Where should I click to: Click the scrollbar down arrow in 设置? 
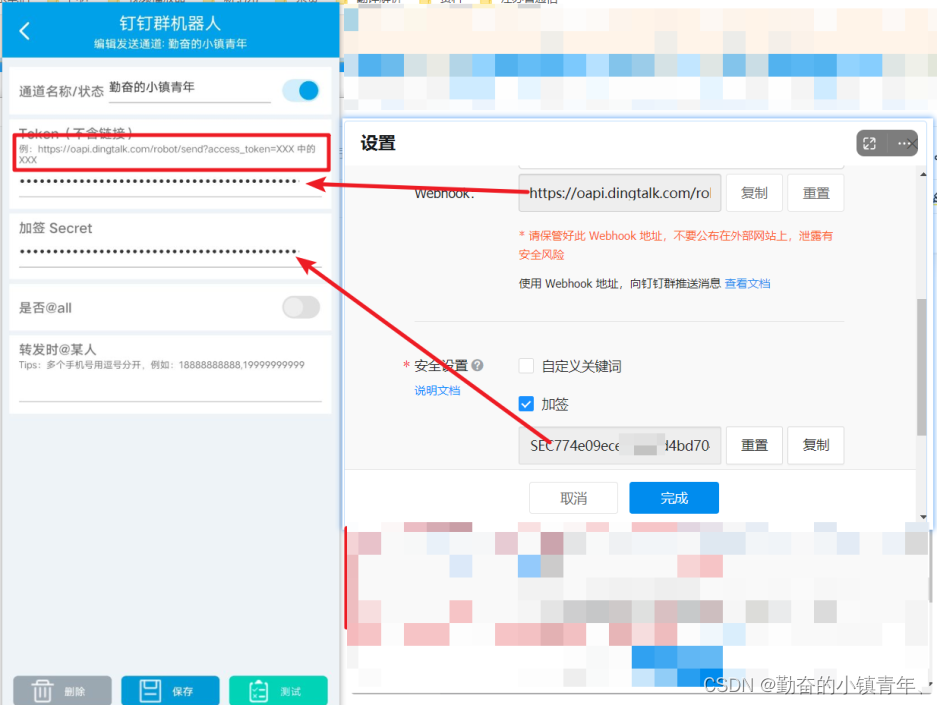click(923, 517)
